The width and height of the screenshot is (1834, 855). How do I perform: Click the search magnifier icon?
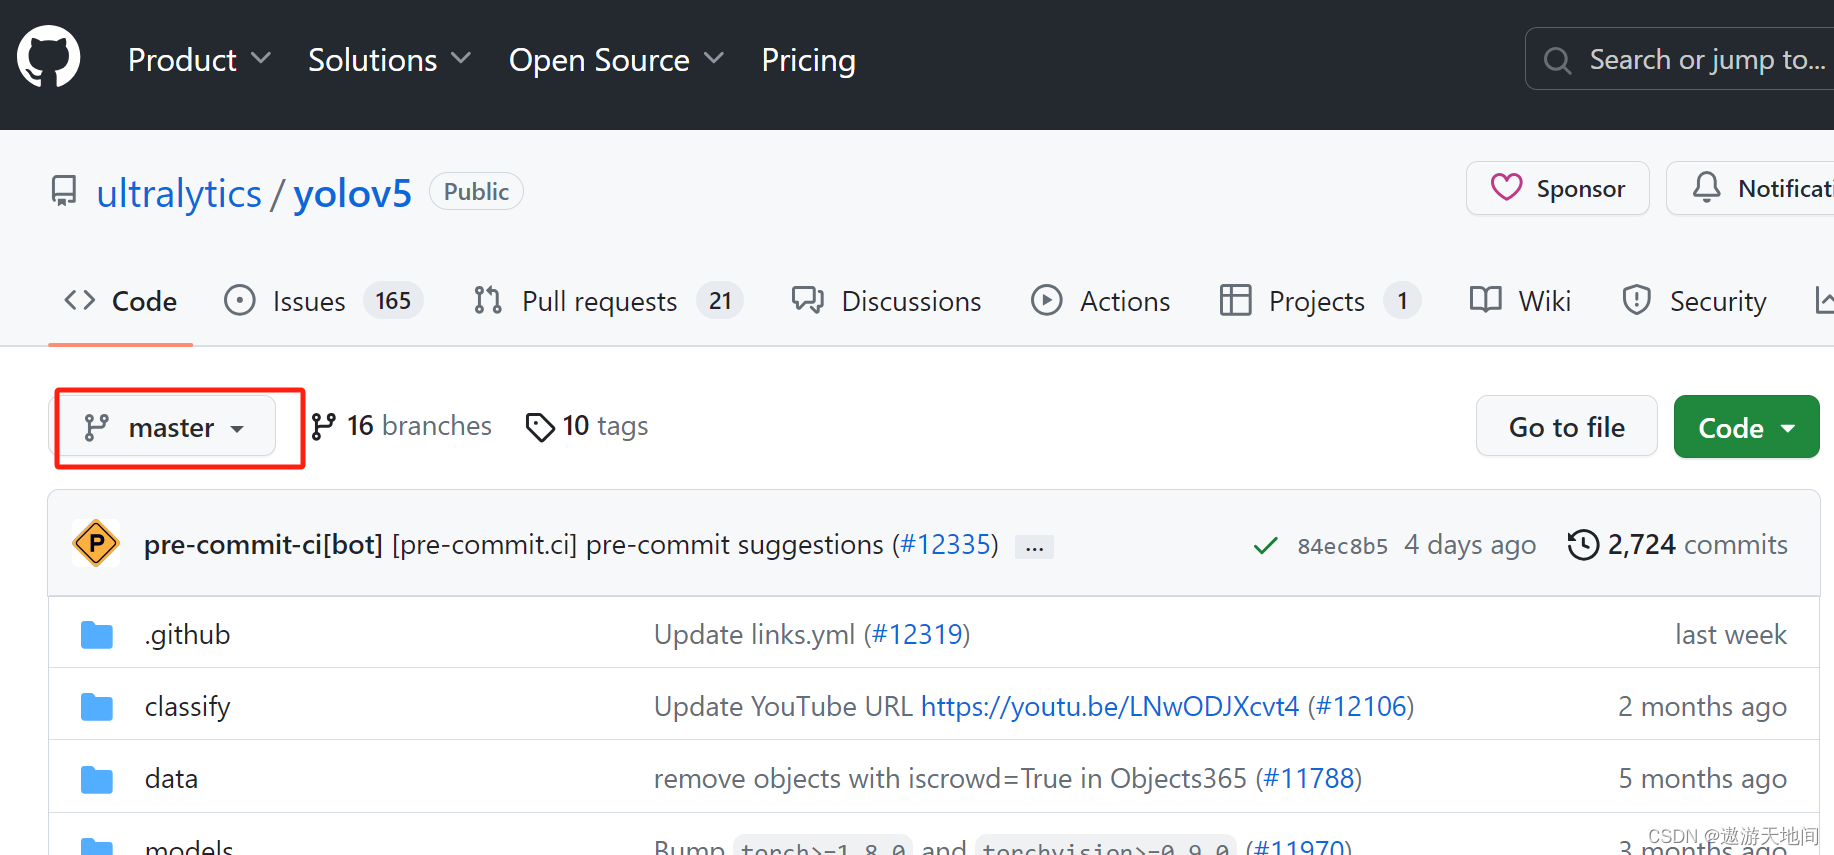(1557, 60)
